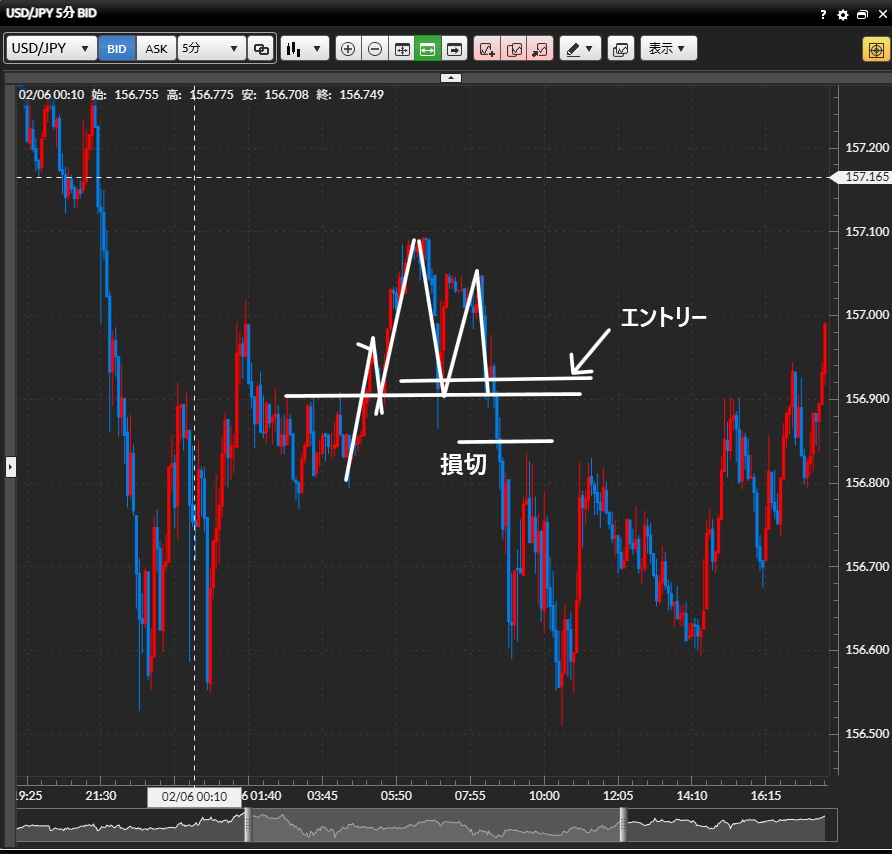892x854 pixels.
Task: Switch price display to BID
Action: pos(117,48)
